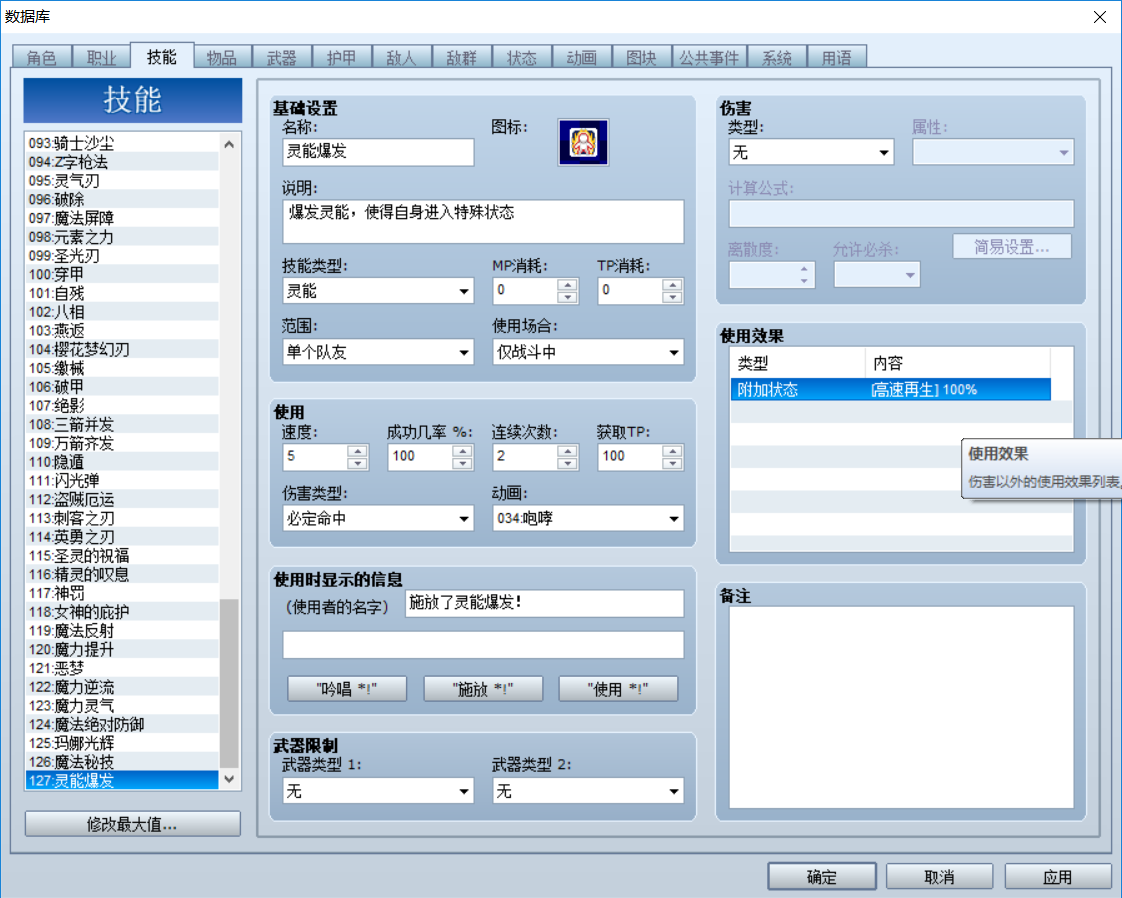Image resolution: width=1122 pixels, height=898 pixels.
Task: Click the 说明 description text box
Action: [483, 222]
